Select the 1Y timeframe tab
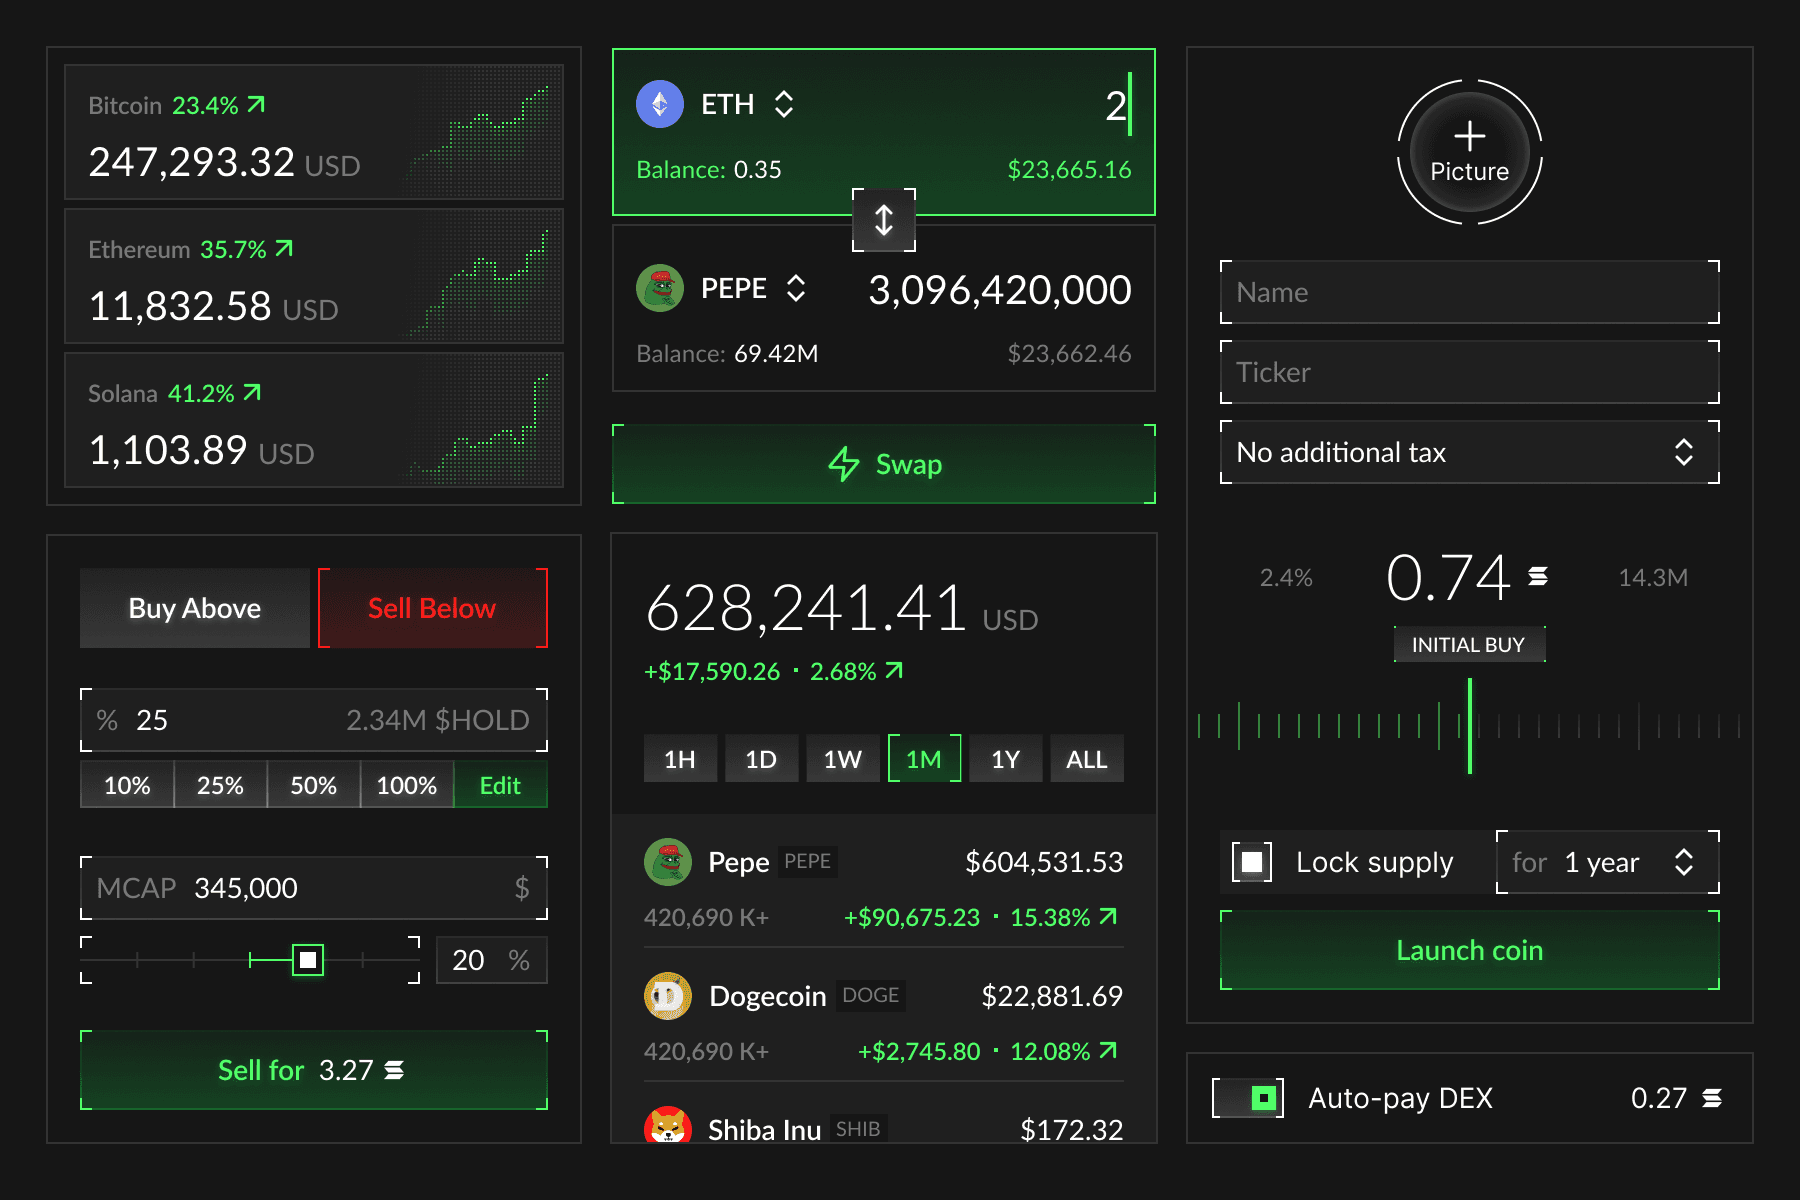This screenshot has width=1800, height=1200. pyautogui.click(x=1006, y=759)
